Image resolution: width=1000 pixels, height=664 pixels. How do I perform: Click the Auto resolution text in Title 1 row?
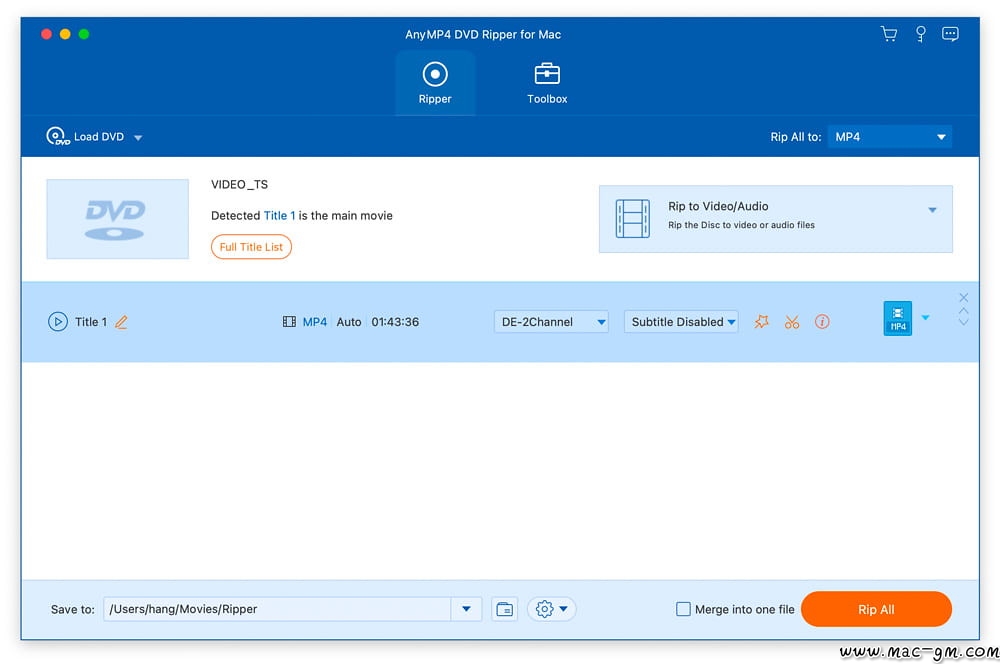pos(349,321)
